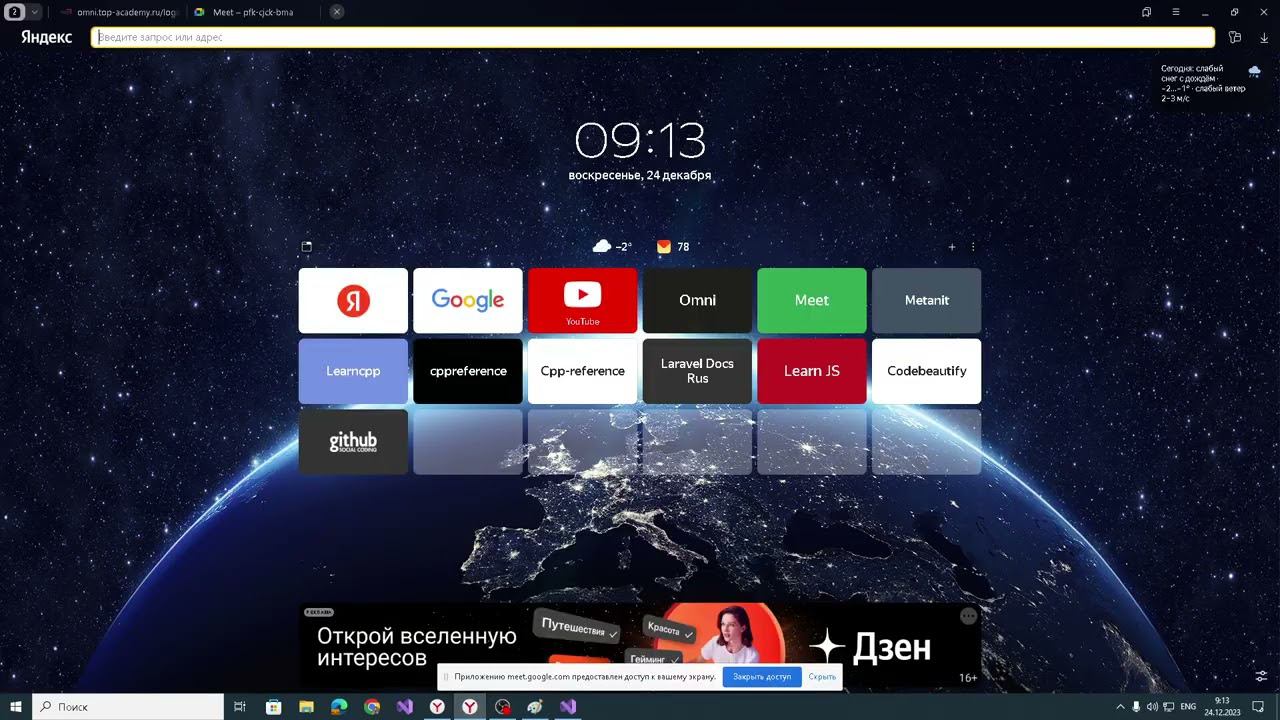Launch Microsoft Edge from the taskbar

coord(339,707)
